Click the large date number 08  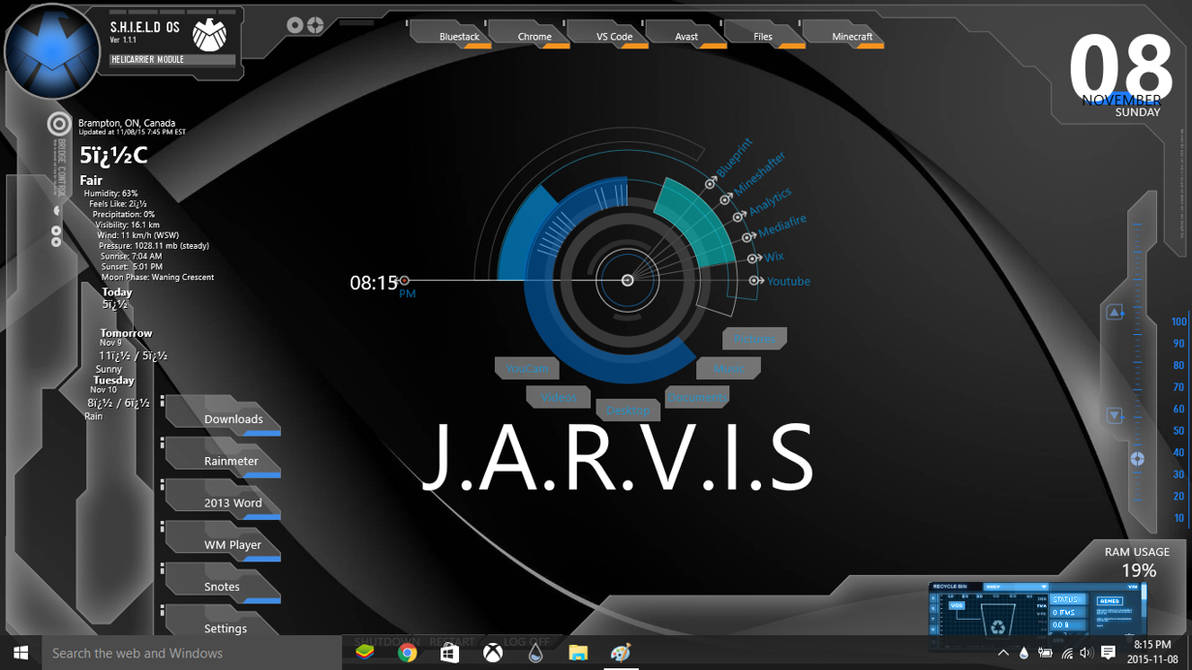[1121, 67]
